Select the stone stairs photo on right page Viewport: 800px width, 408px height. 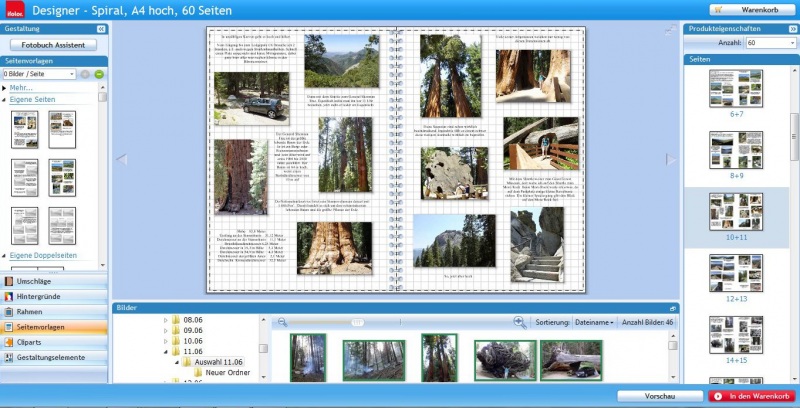coord(537,244)
